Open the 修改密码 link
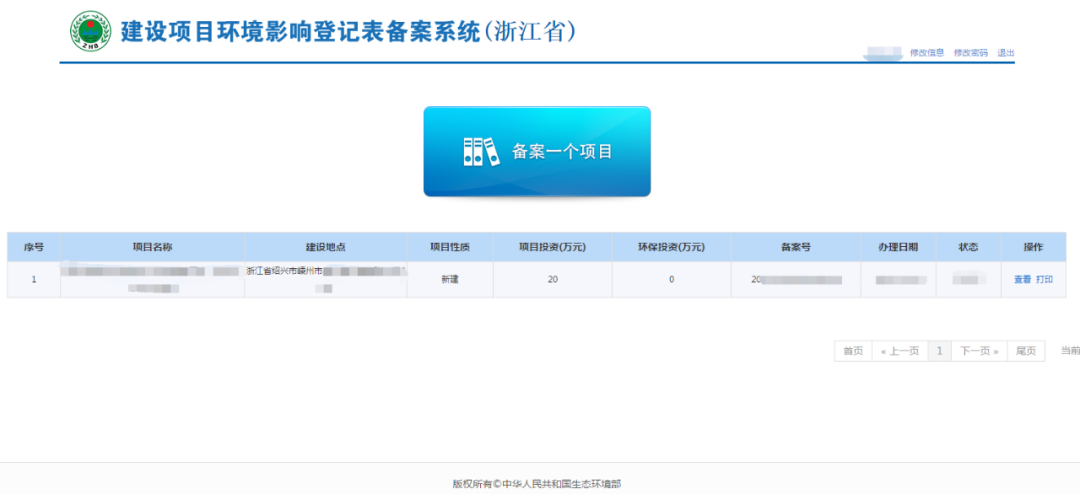The height and width of the screenshot is (494, 1080). (970, 53)
